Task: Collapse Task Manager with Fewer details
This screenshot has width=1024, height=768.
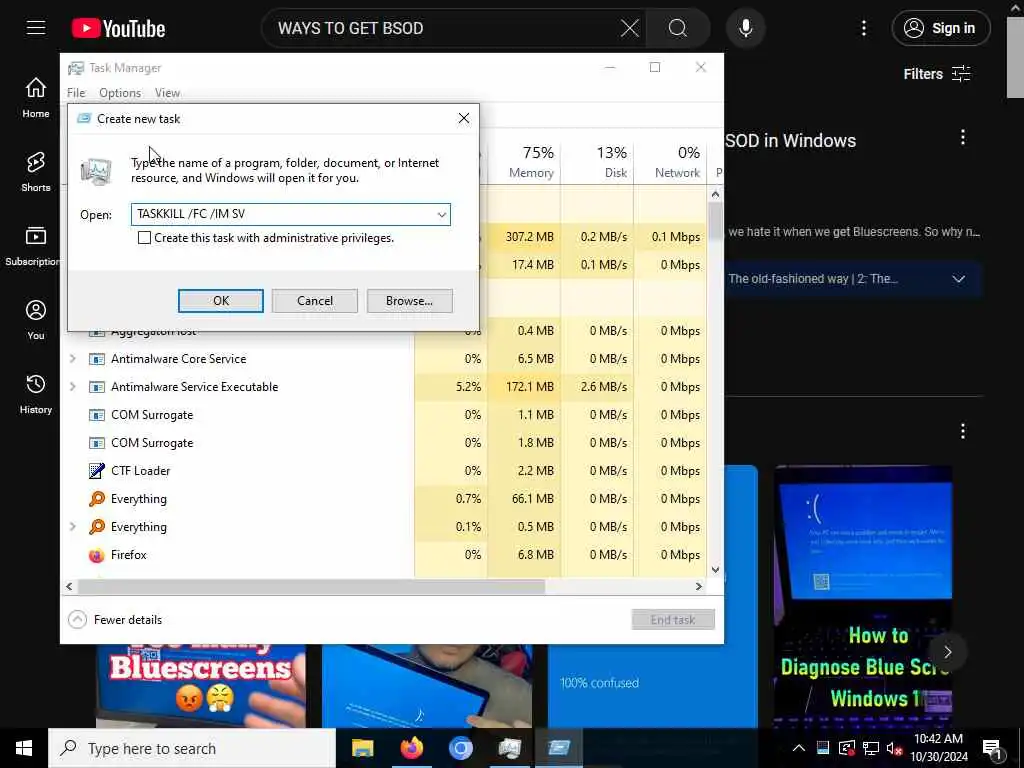Action: click(116, 619)
